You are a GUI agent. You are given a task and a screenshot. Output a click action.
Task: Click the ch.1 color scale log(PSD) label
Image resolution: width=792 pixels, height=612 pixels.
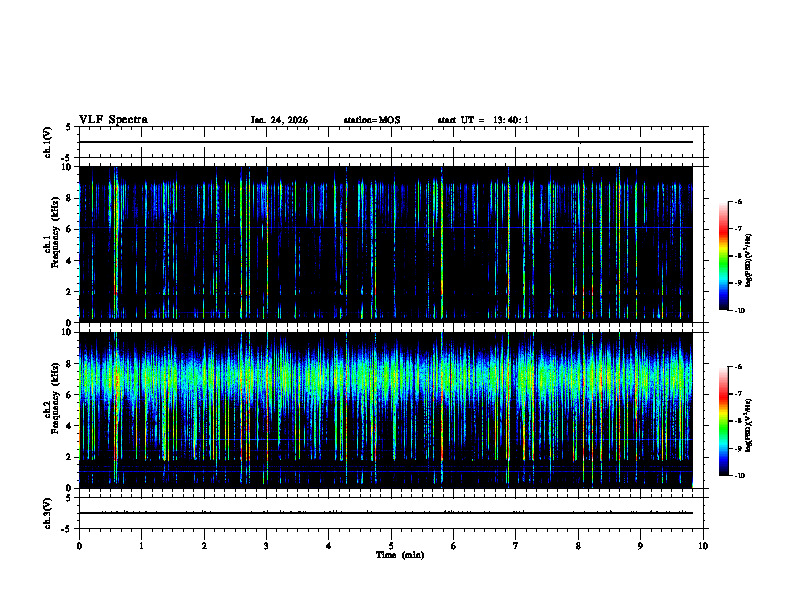tap(749, 260)
